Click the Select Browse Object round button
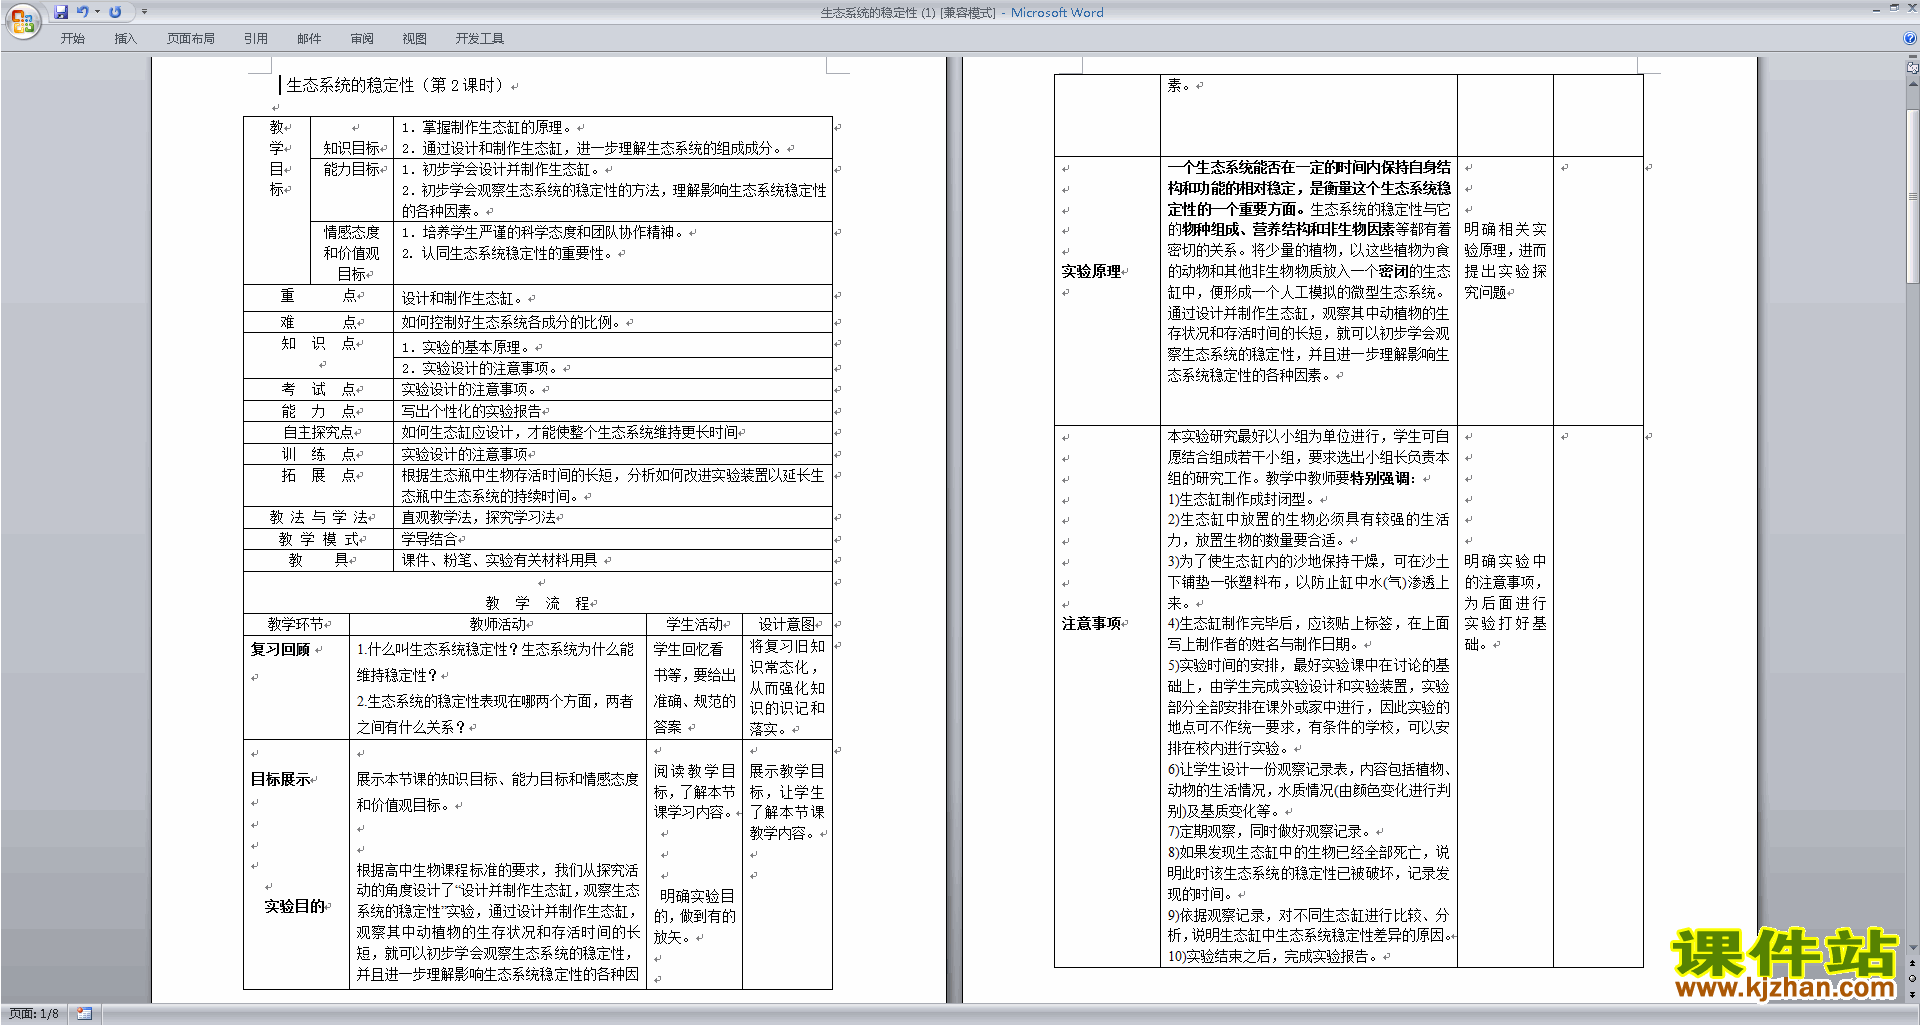This screenshot has height=1025, width=1920. pos(1913,978)
